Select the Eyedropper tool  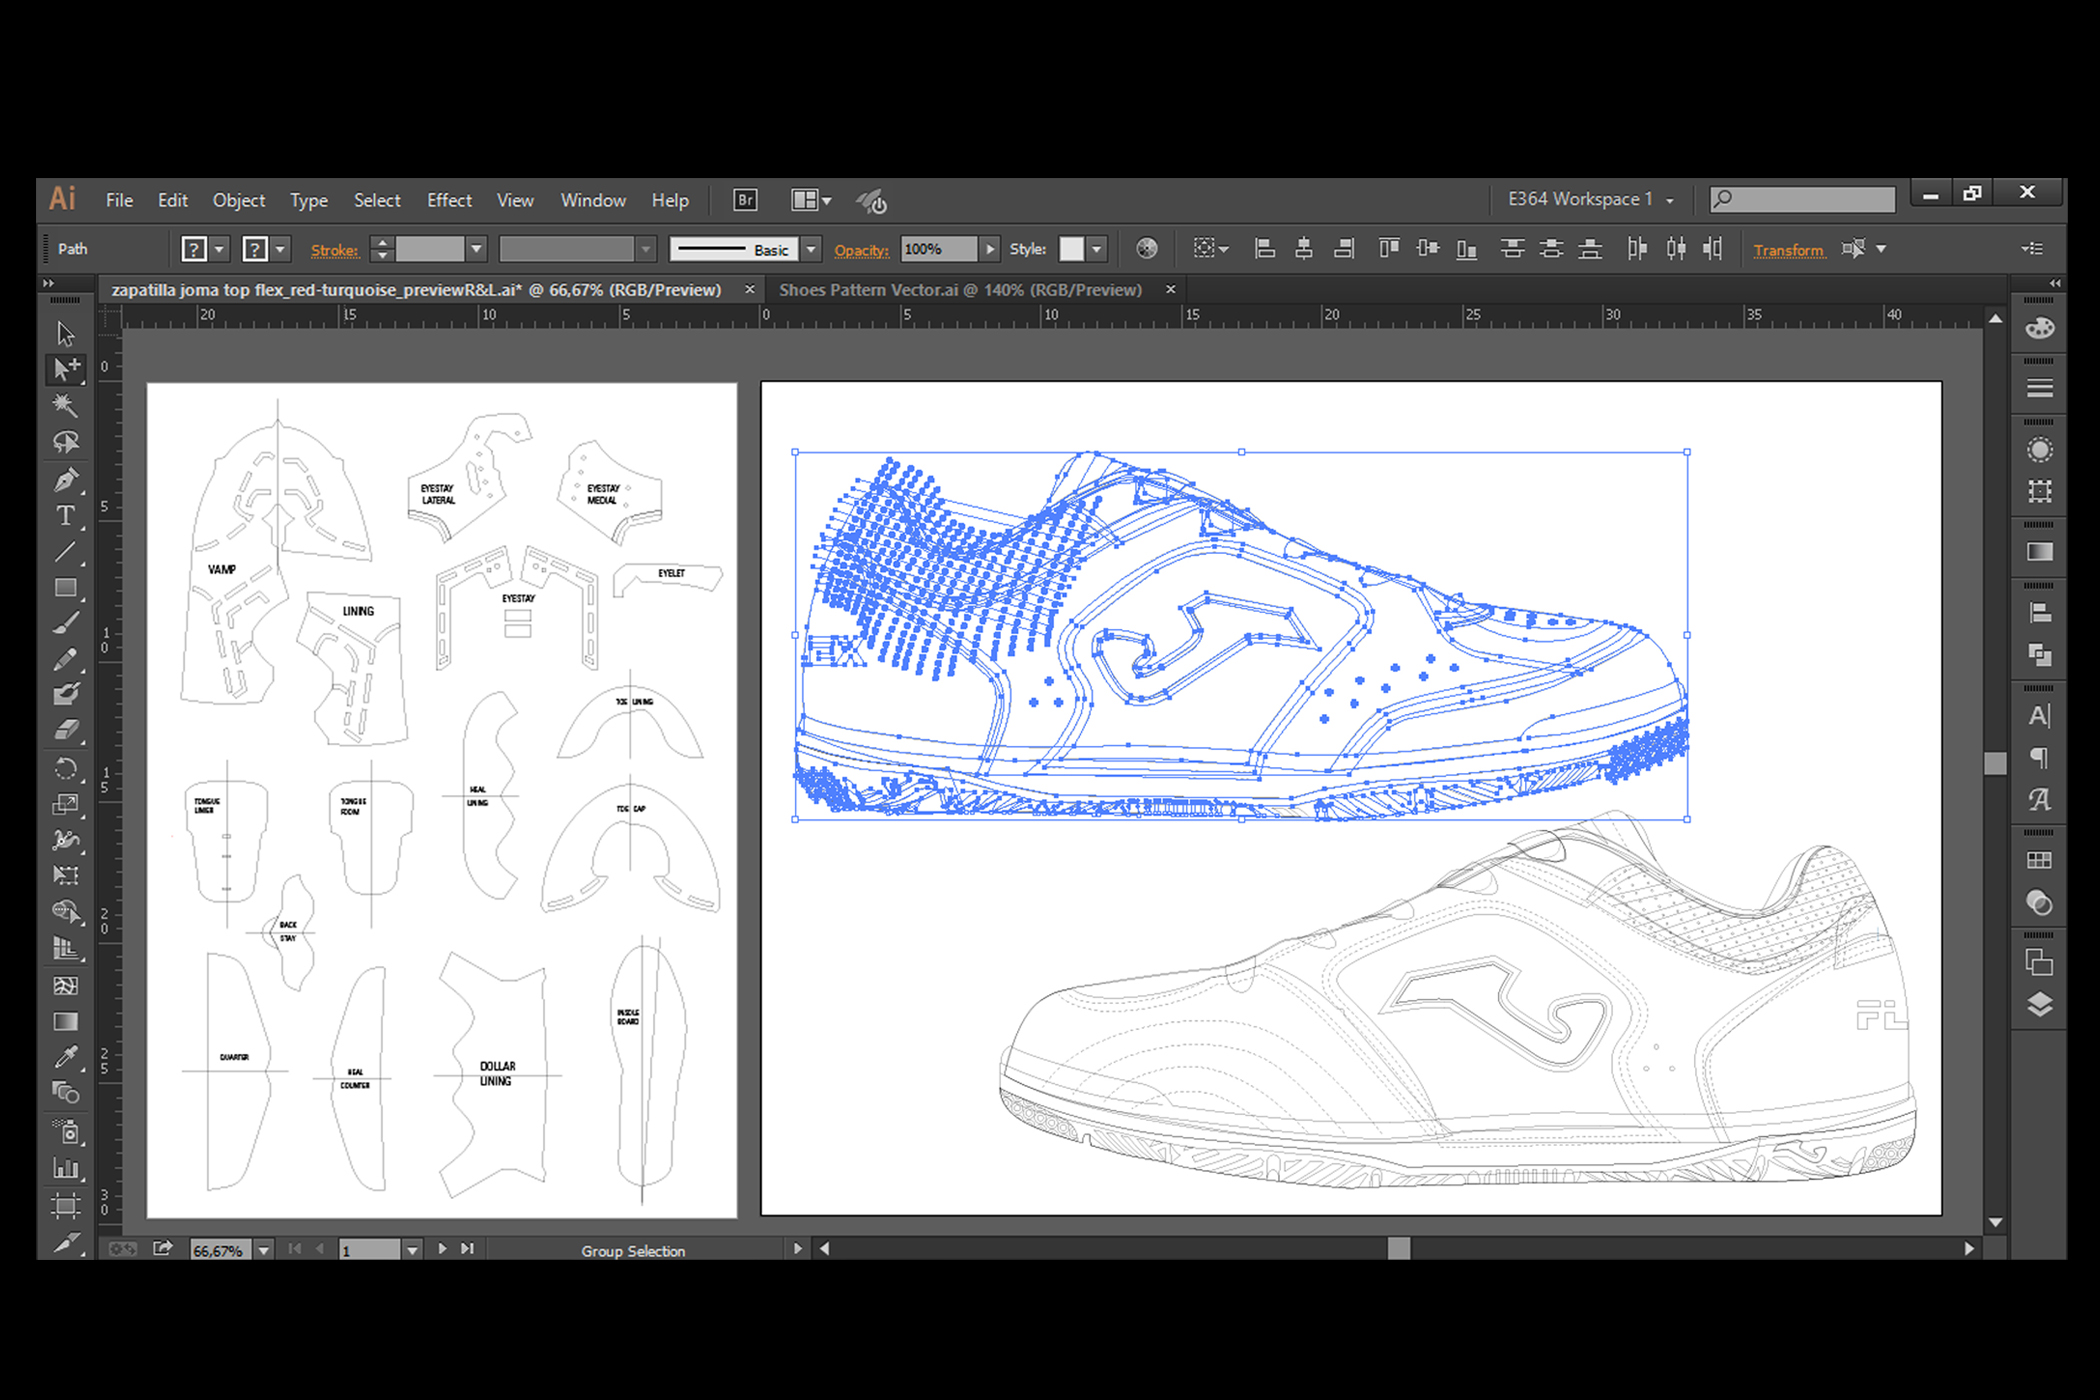coord(66,1057)
